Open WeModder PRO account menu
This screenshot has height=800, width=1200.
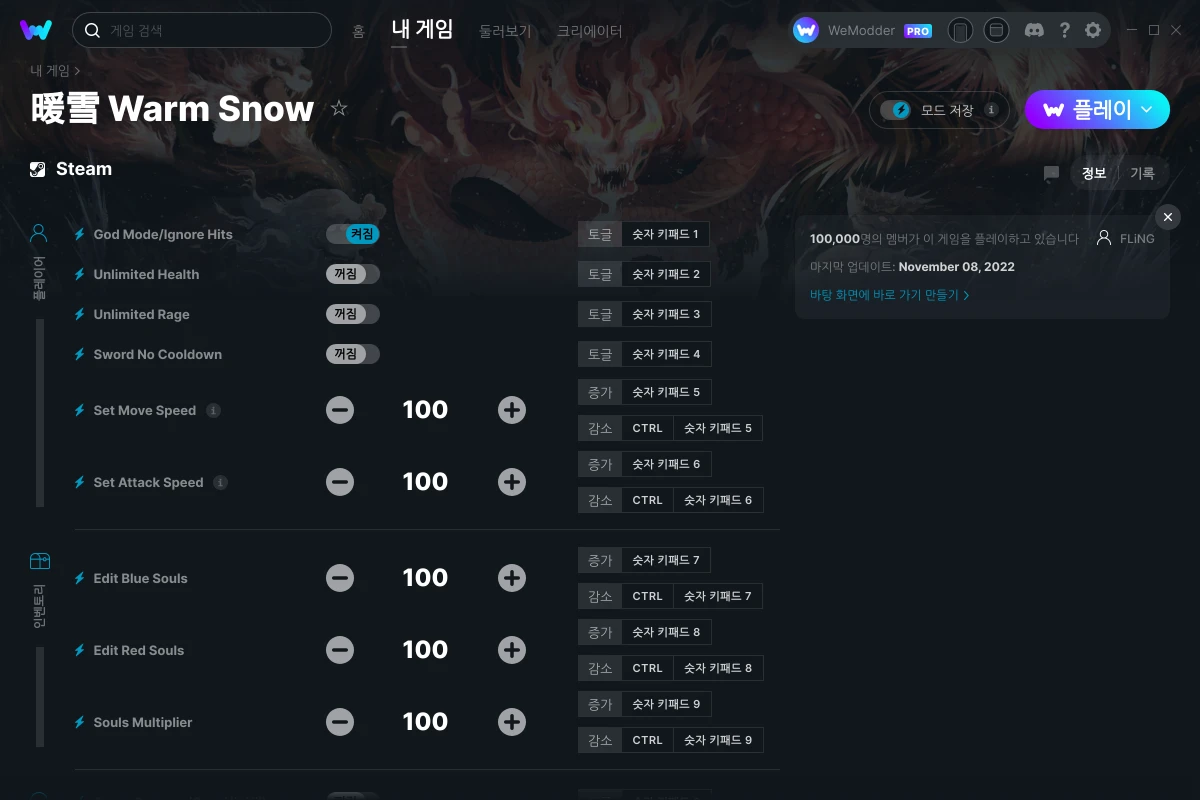tap(863, 30)
